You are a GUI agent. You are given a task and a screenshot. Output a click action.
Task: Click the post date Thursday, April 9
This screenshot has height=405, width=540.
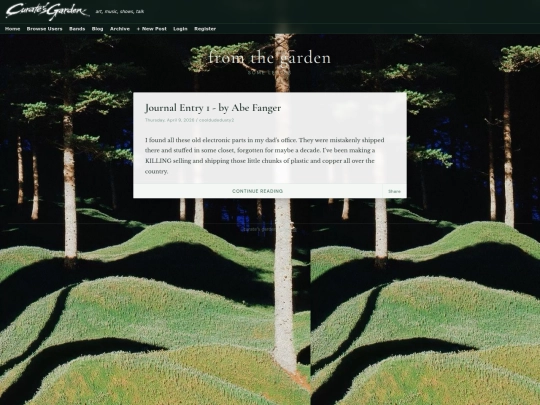point(169,120)
